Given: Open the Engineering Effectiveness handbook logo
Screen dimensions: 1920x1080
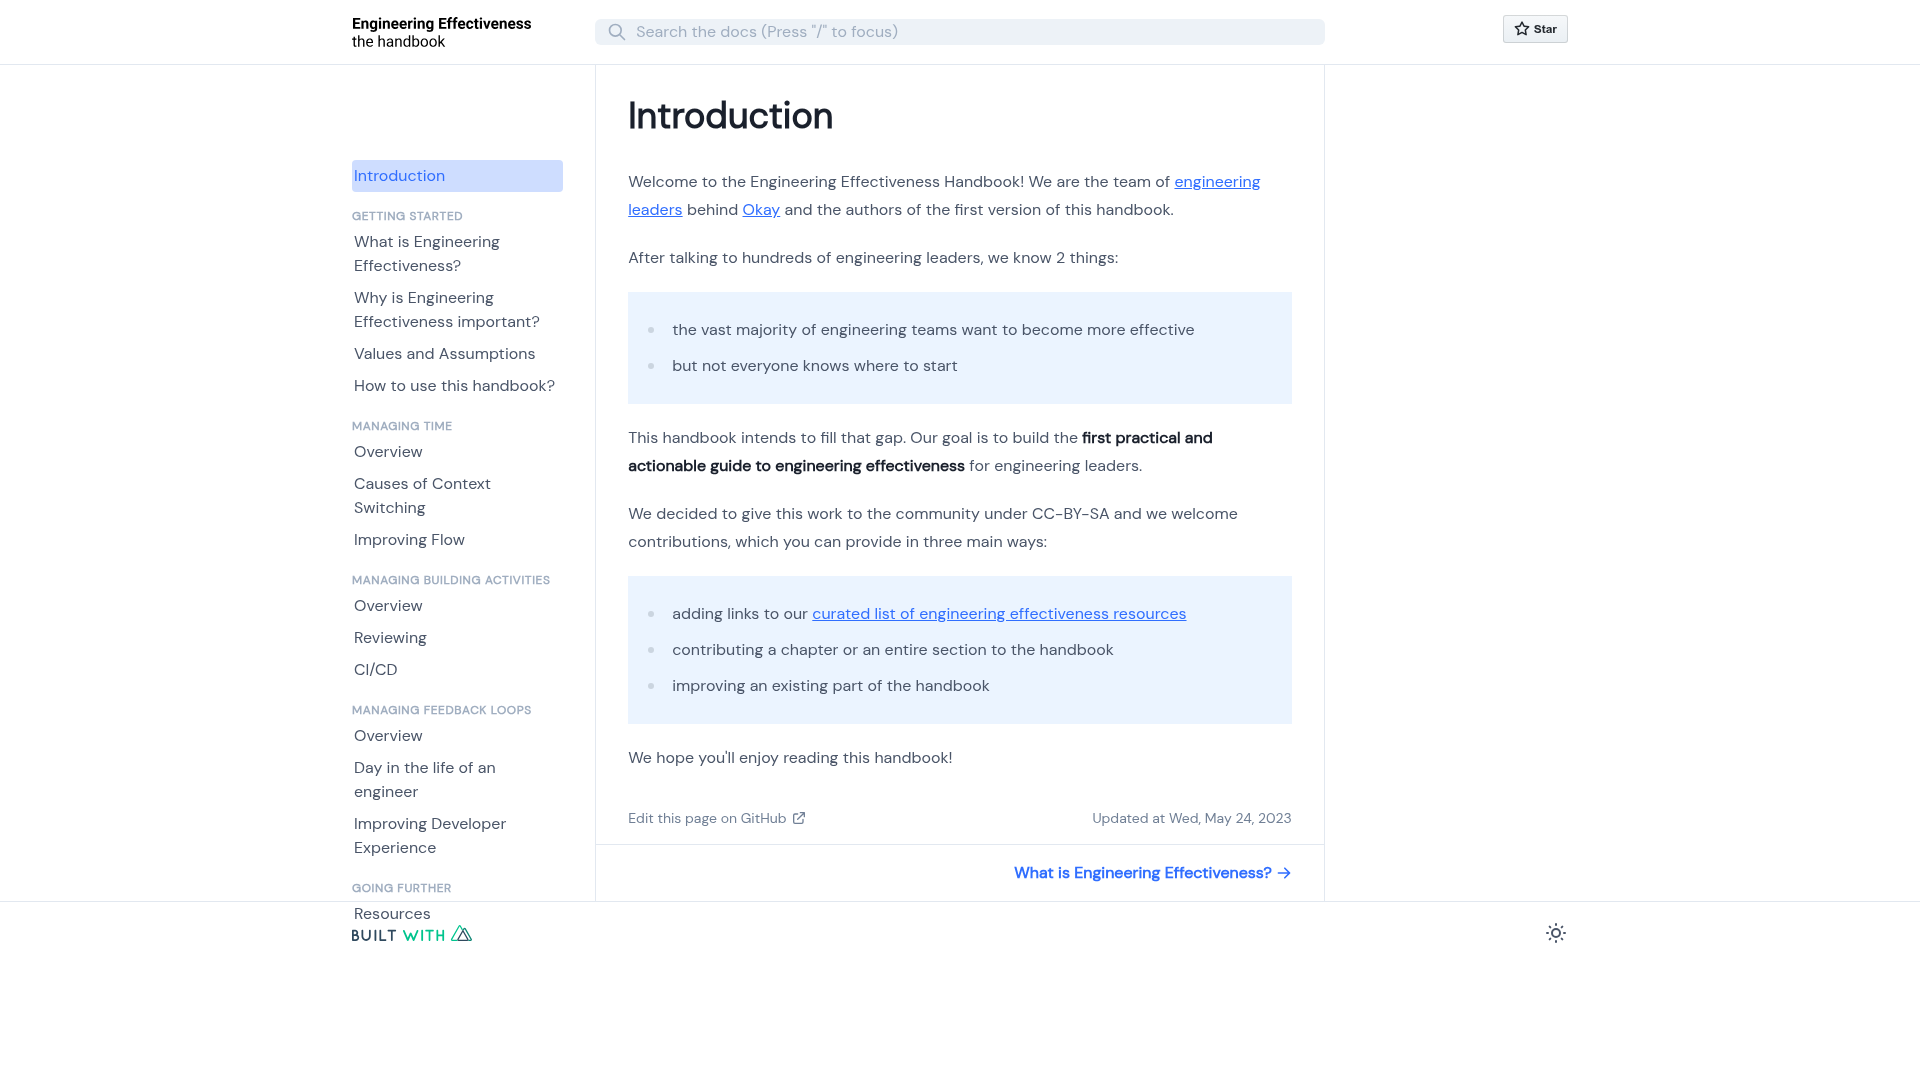Looking at the screenshot, I should pos(441,32).
